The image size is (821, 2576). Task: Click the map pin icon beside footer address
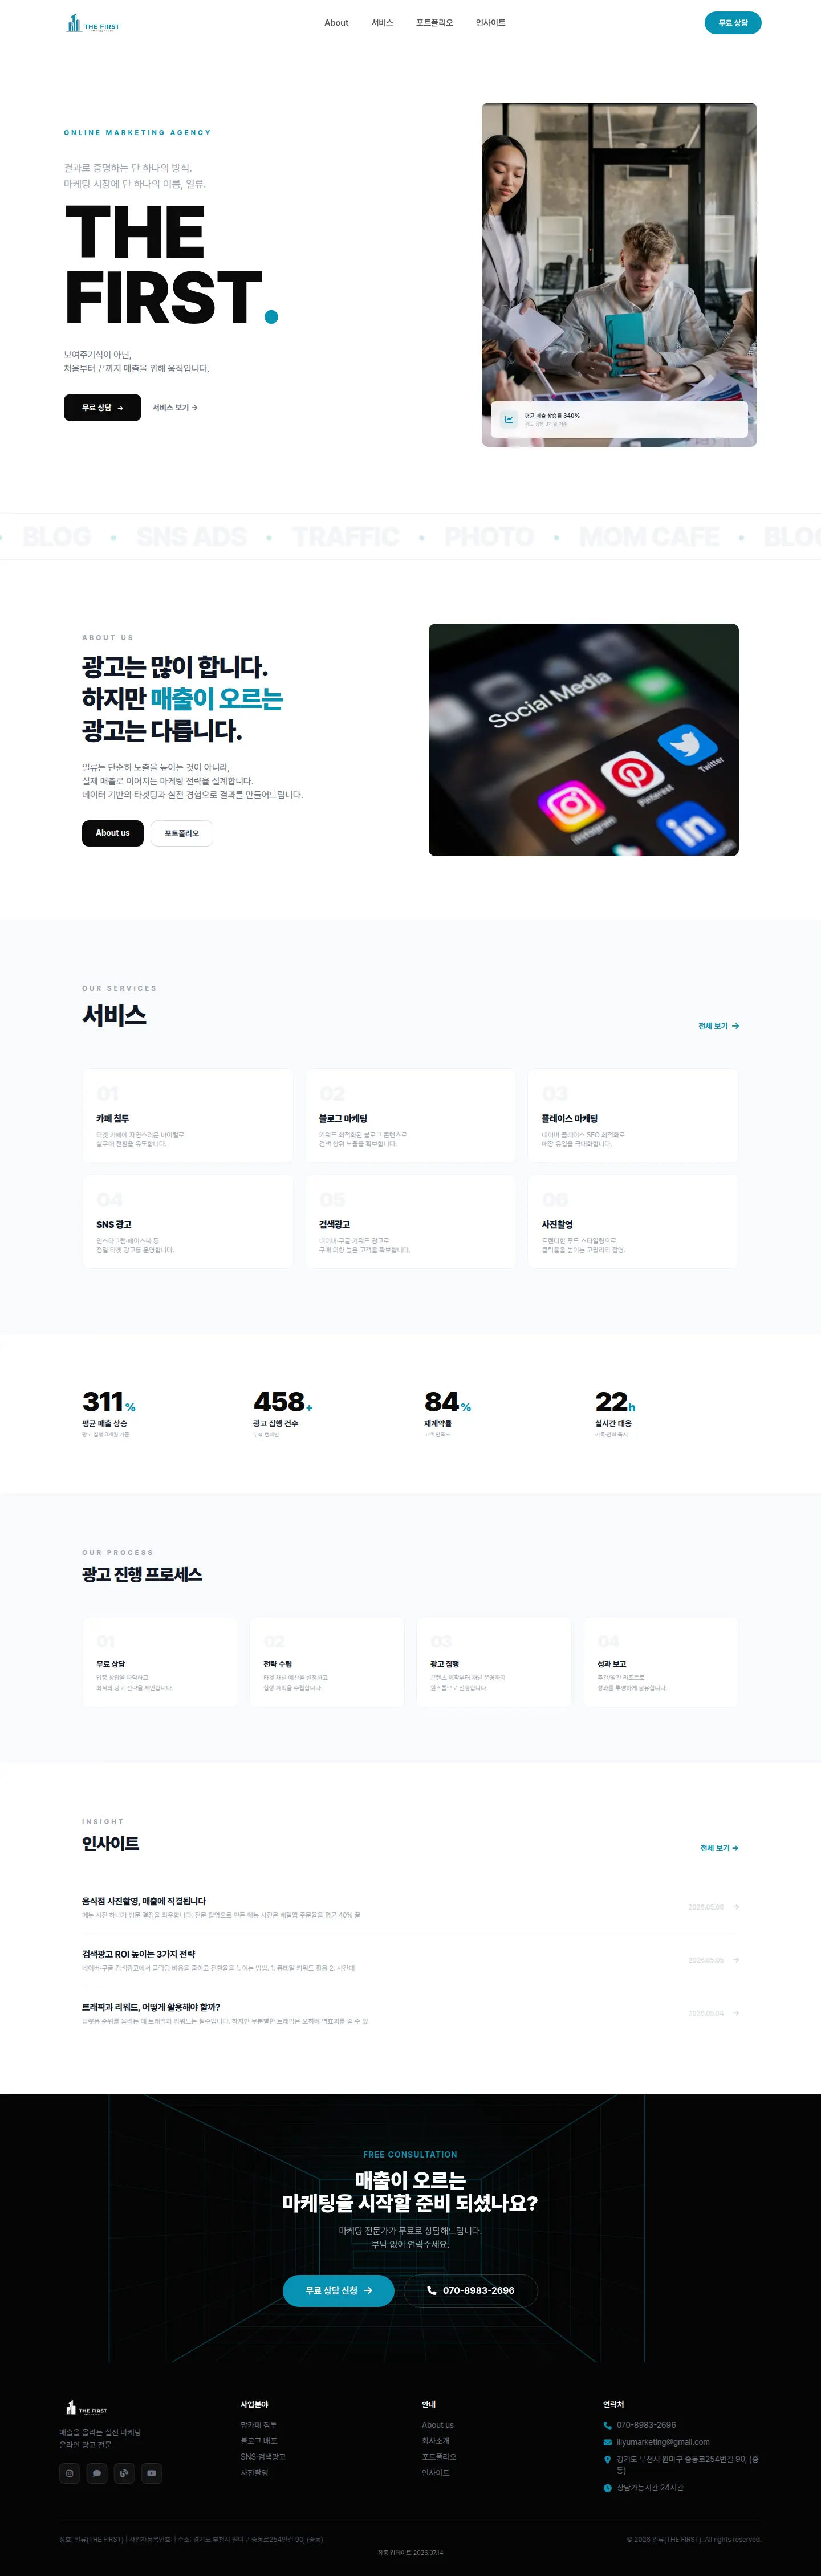(x=607, y=2459)
